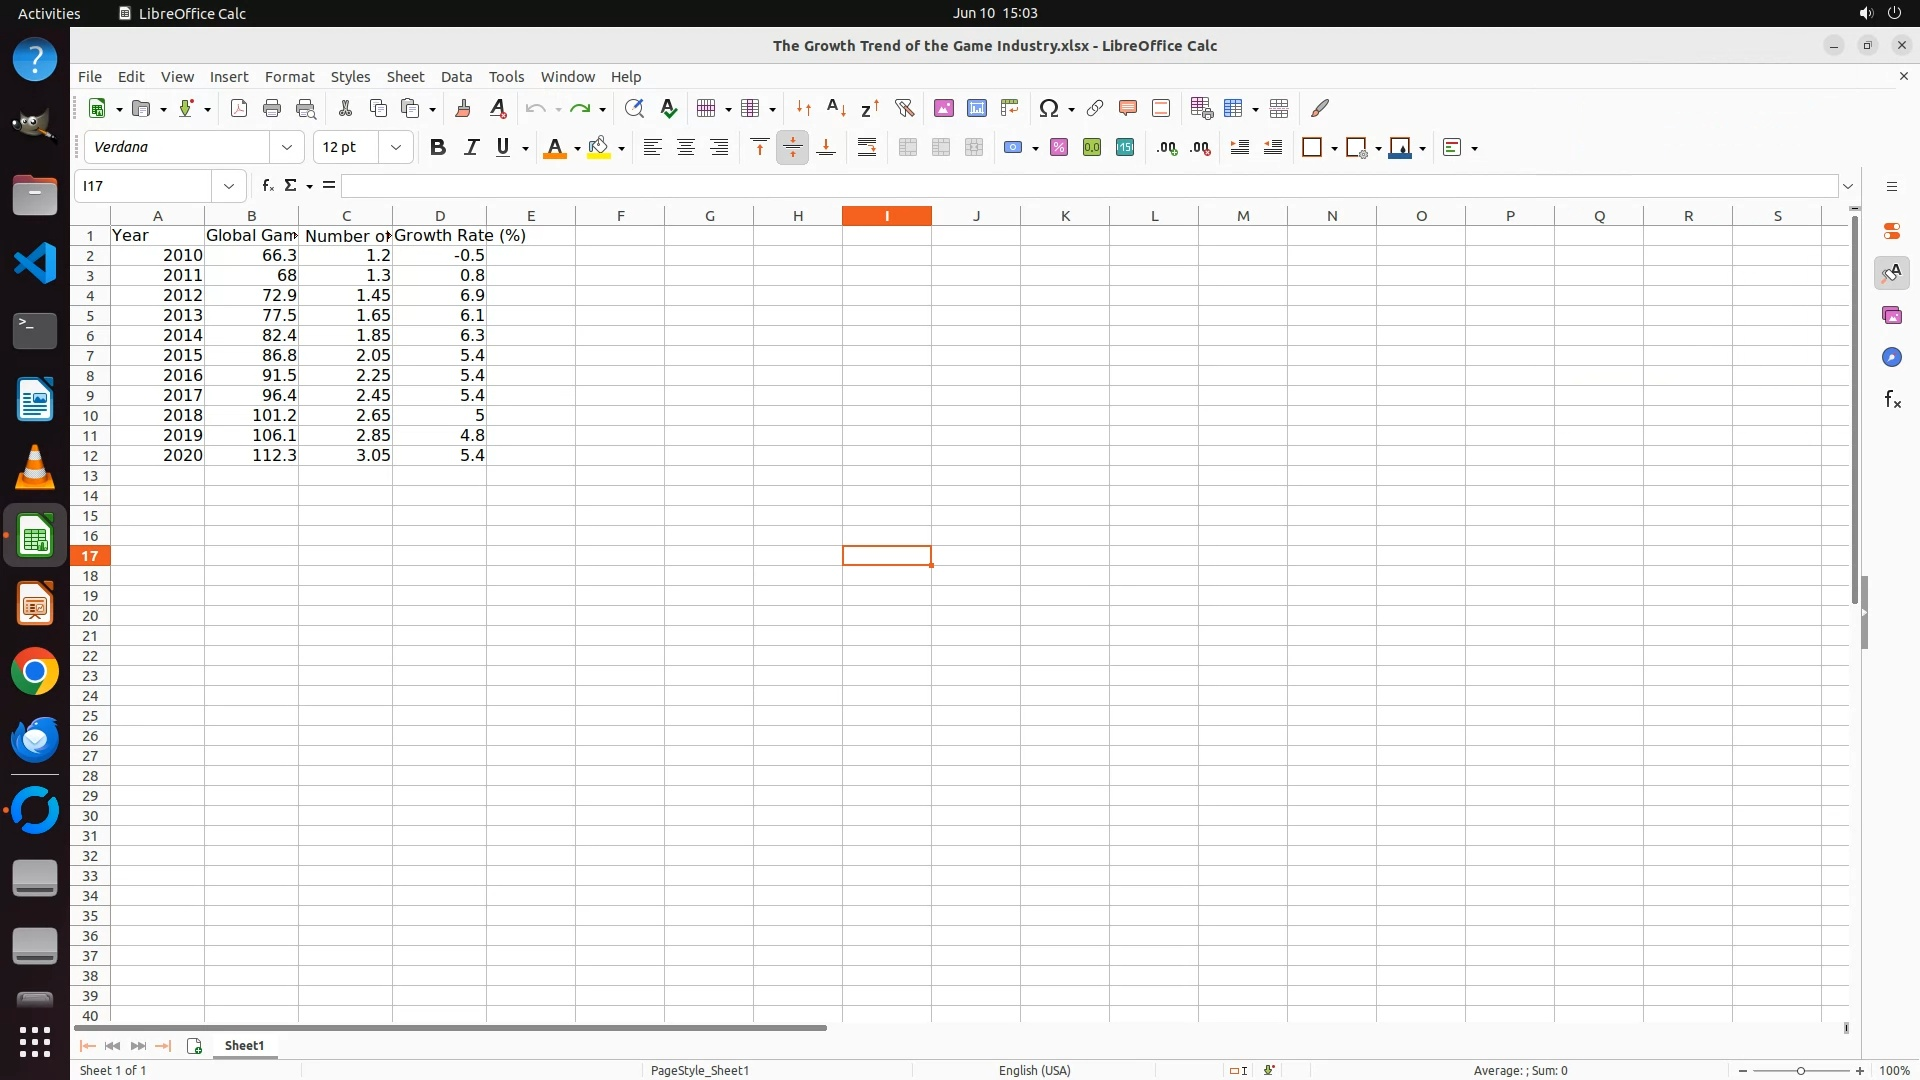This screenshot has height=1080, width=1920.
Task: Insert a chart using the toolbar icon
Action: coord(977,108)
